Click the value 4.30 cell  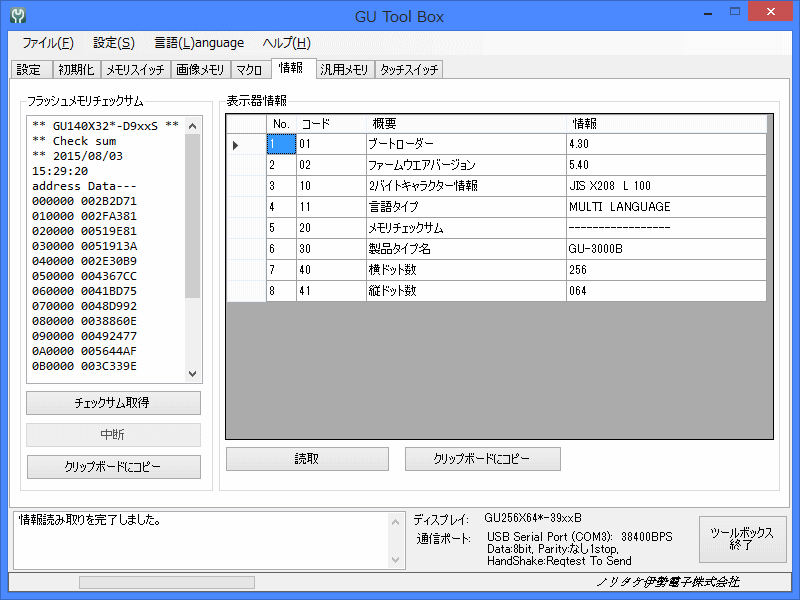pos(666,144)
